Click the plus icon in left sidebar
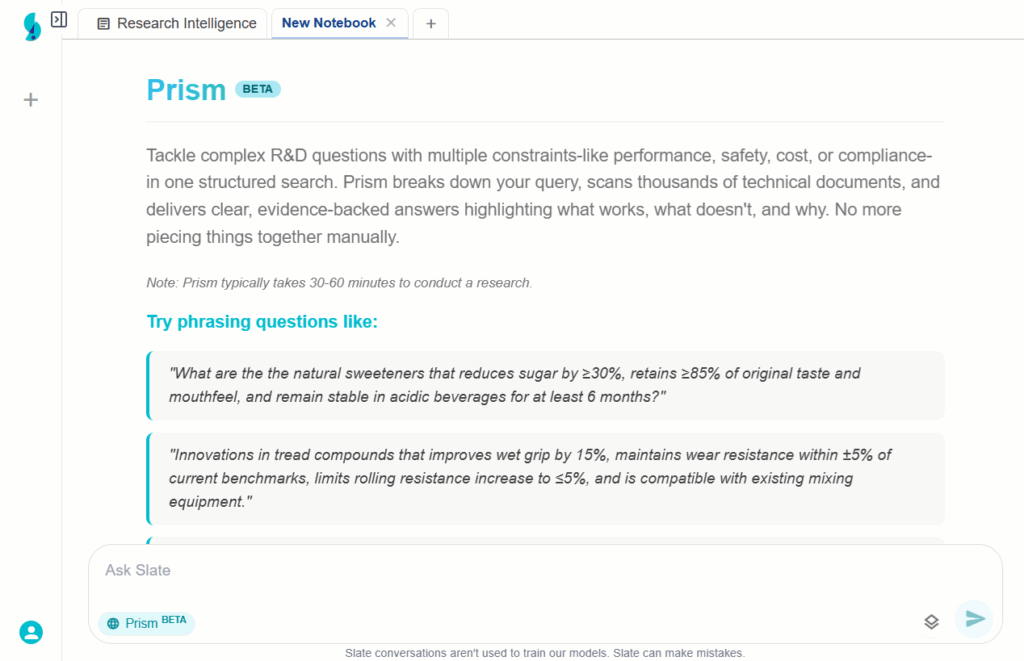 (31, 99)
